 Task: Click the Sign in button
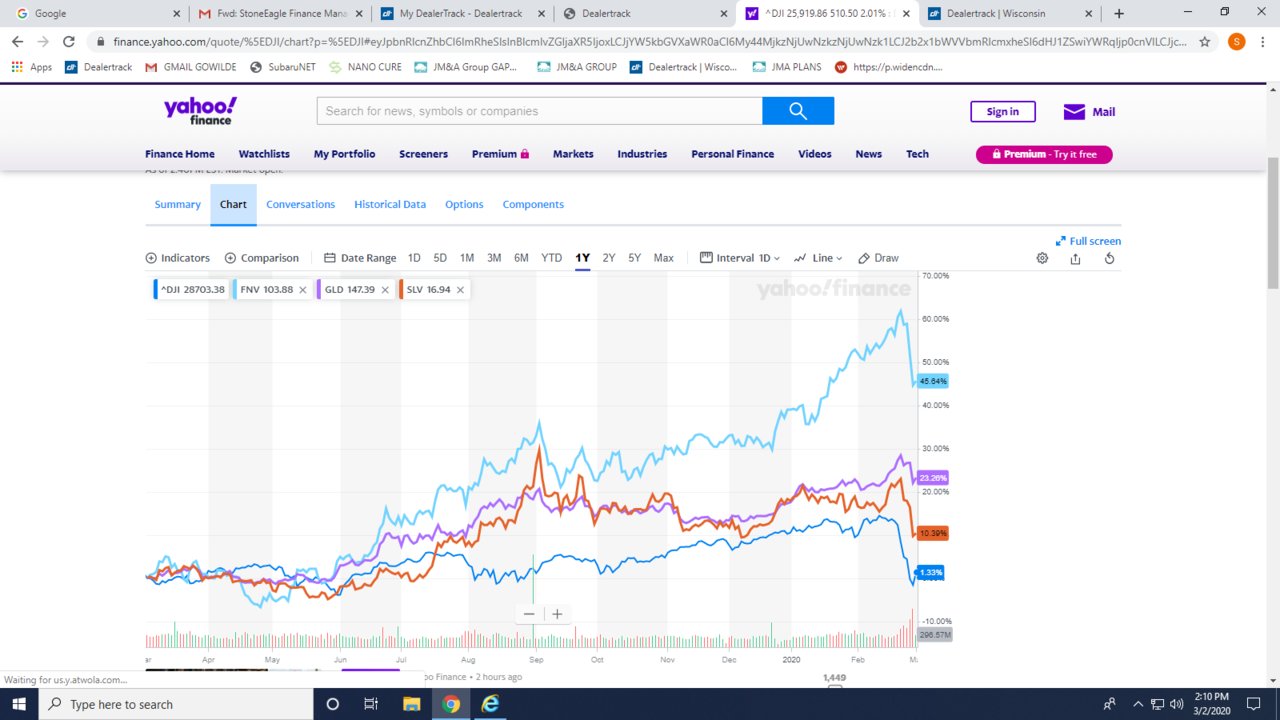coord(1003,112)
